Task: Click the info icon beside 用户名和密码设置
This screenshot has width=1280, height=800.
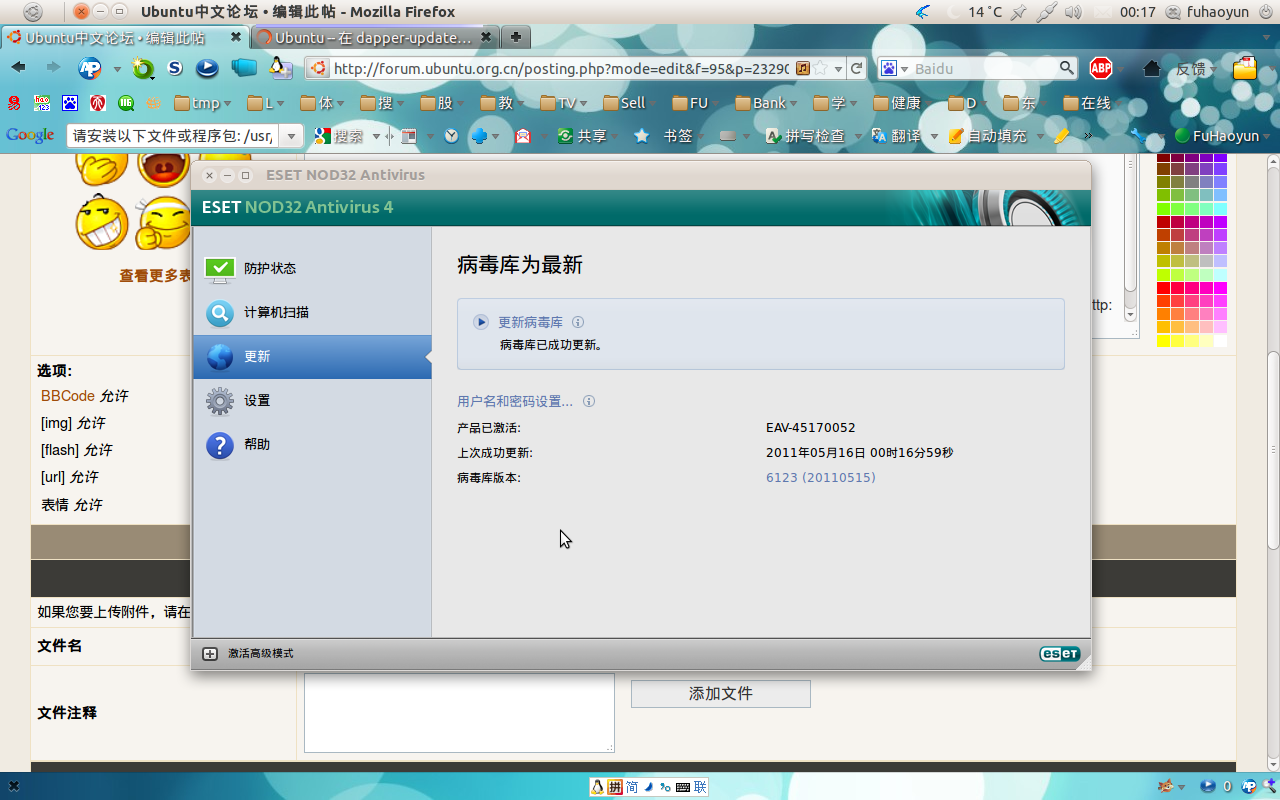Action: click(589, 401)
